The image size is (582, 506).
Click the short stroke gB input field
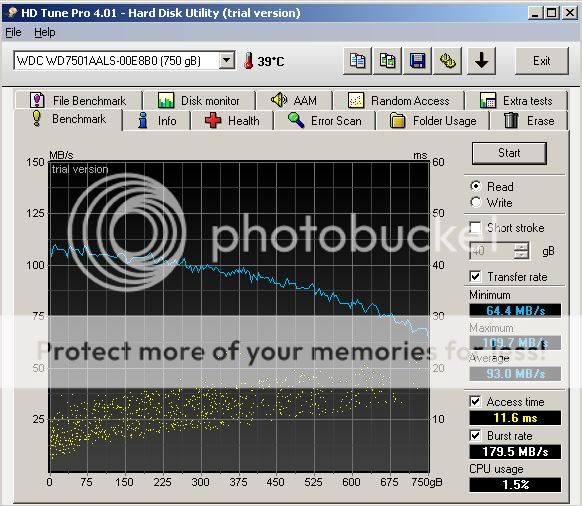click(492, 251)
